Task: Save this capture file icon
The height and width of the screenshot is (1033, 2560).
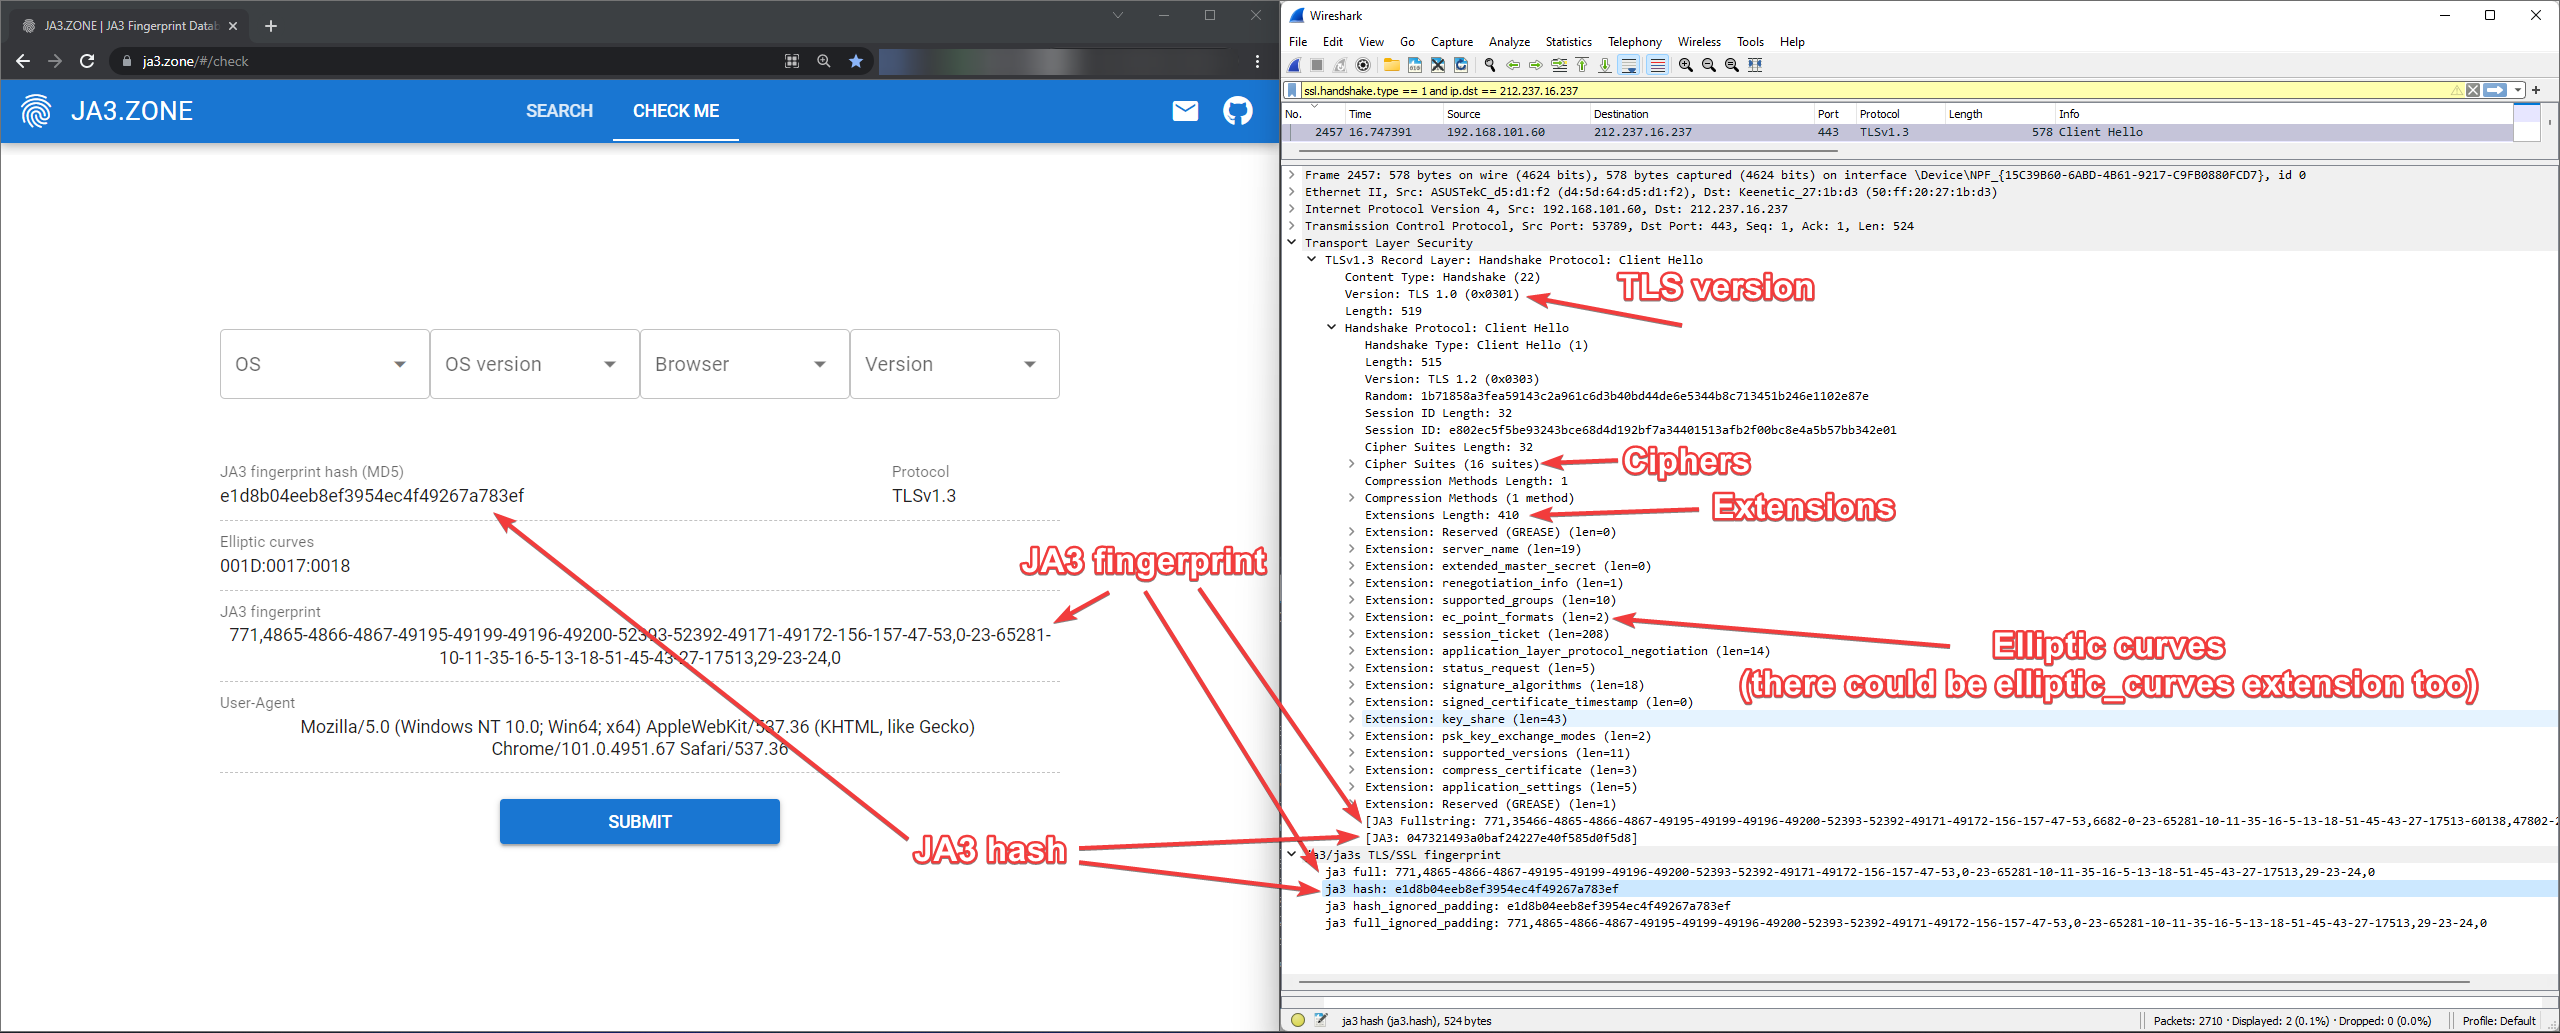Action: point(1414,65)
